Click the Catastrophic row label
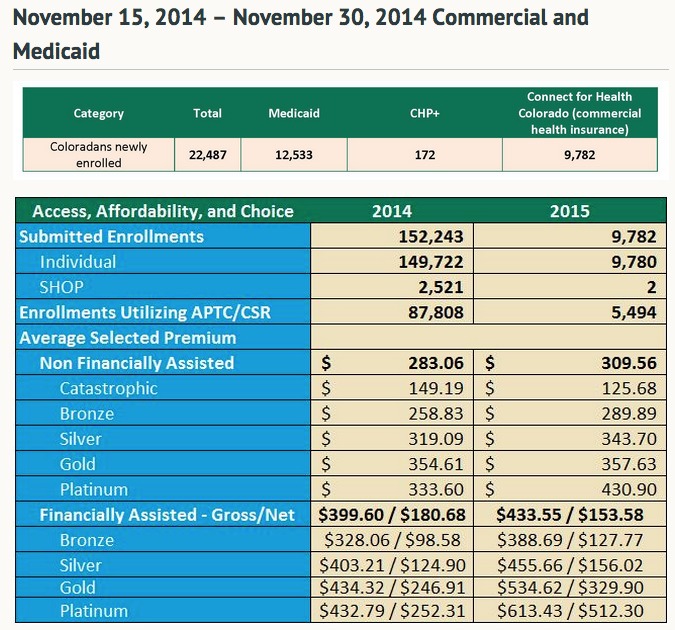 108,388
